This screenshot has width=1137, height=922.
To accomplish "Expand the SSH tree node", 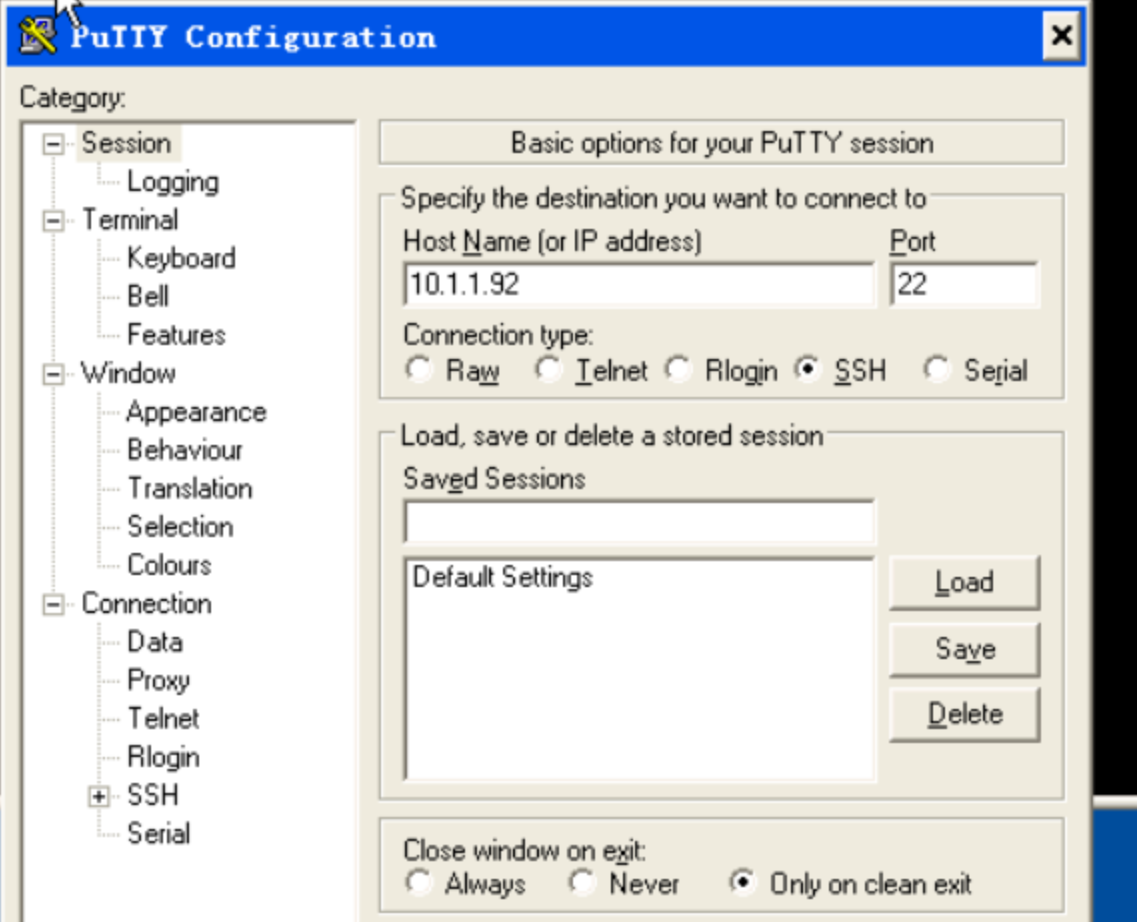I will pyautogui.click(x=99, y=796).
